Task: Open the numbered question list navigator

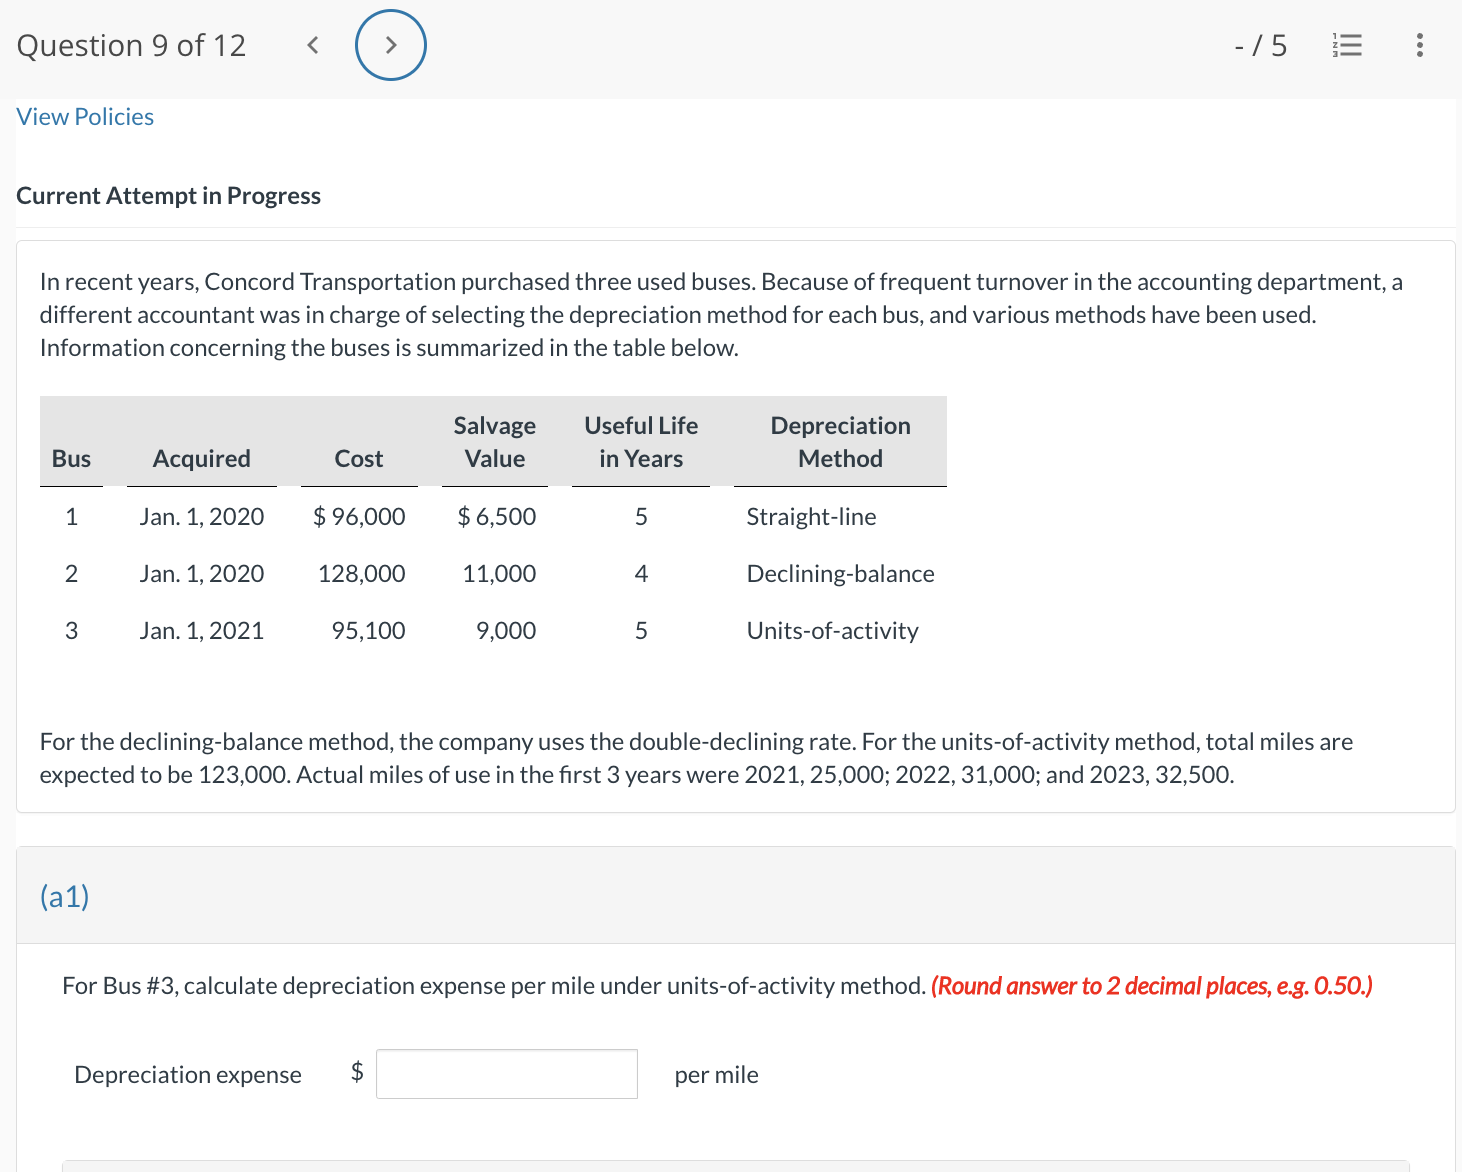Action: tap(1346, 45)
